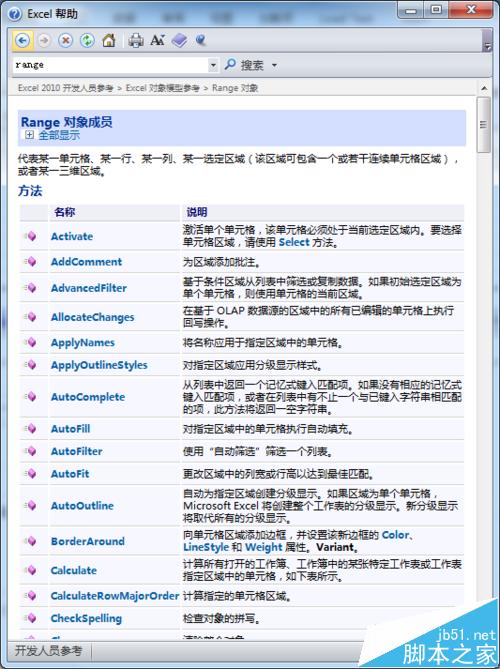Image resolution: width=500 pixels, height=669 pixels.
Task: Click the 方法 section heading
Action: 30,191
